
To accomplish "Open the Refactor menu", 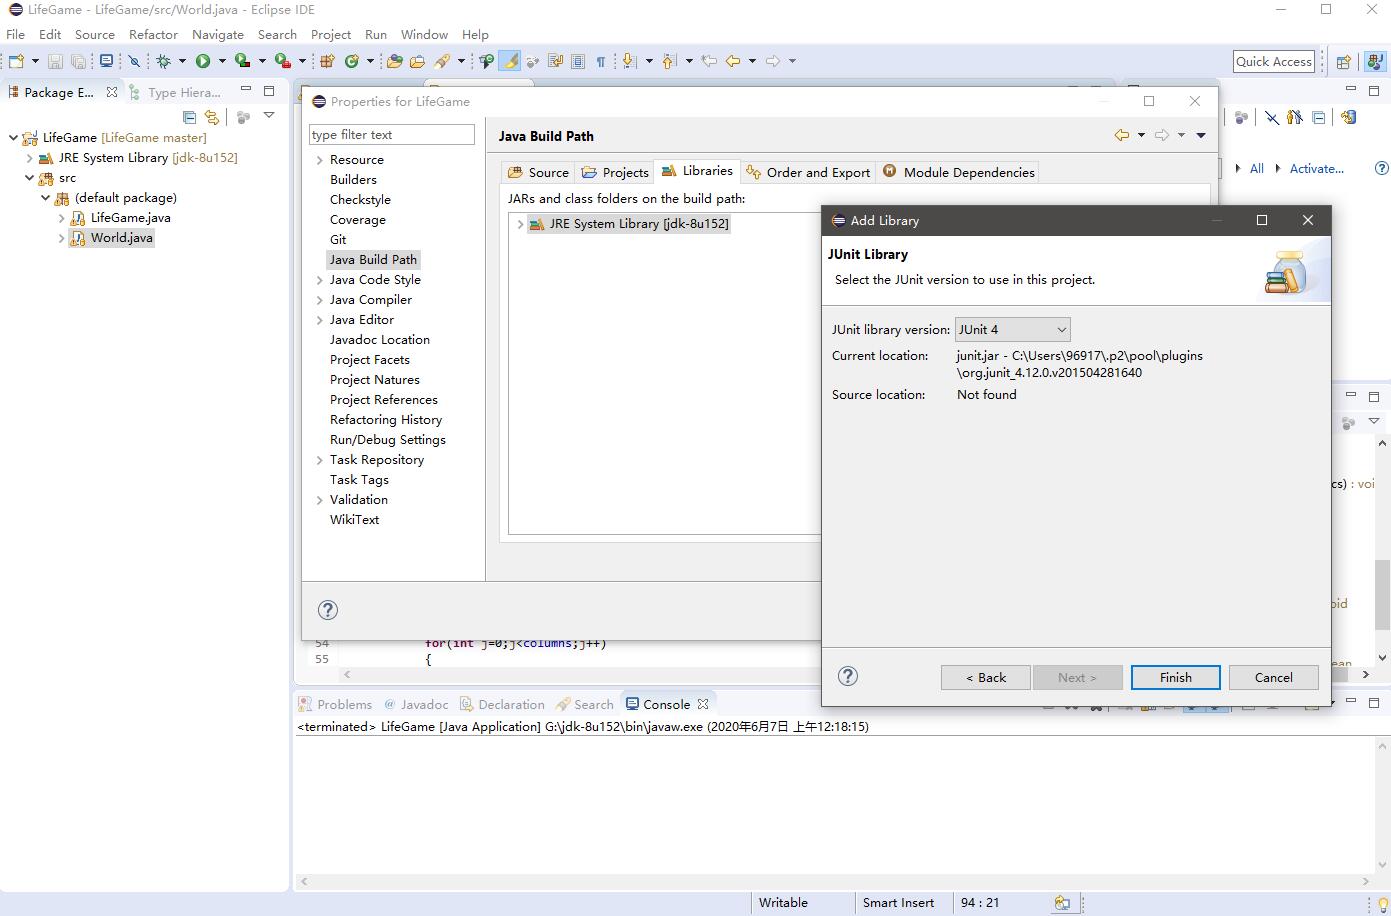I will 153,34.
